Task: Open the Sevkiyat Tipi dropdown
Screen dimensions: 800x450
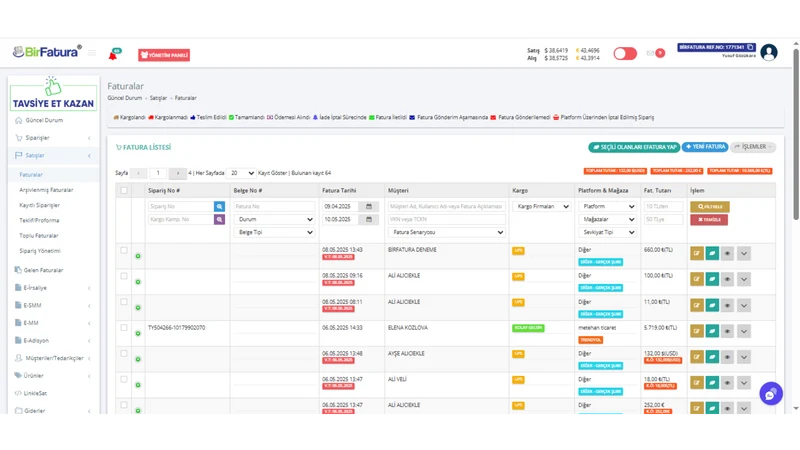Action: 607,232
